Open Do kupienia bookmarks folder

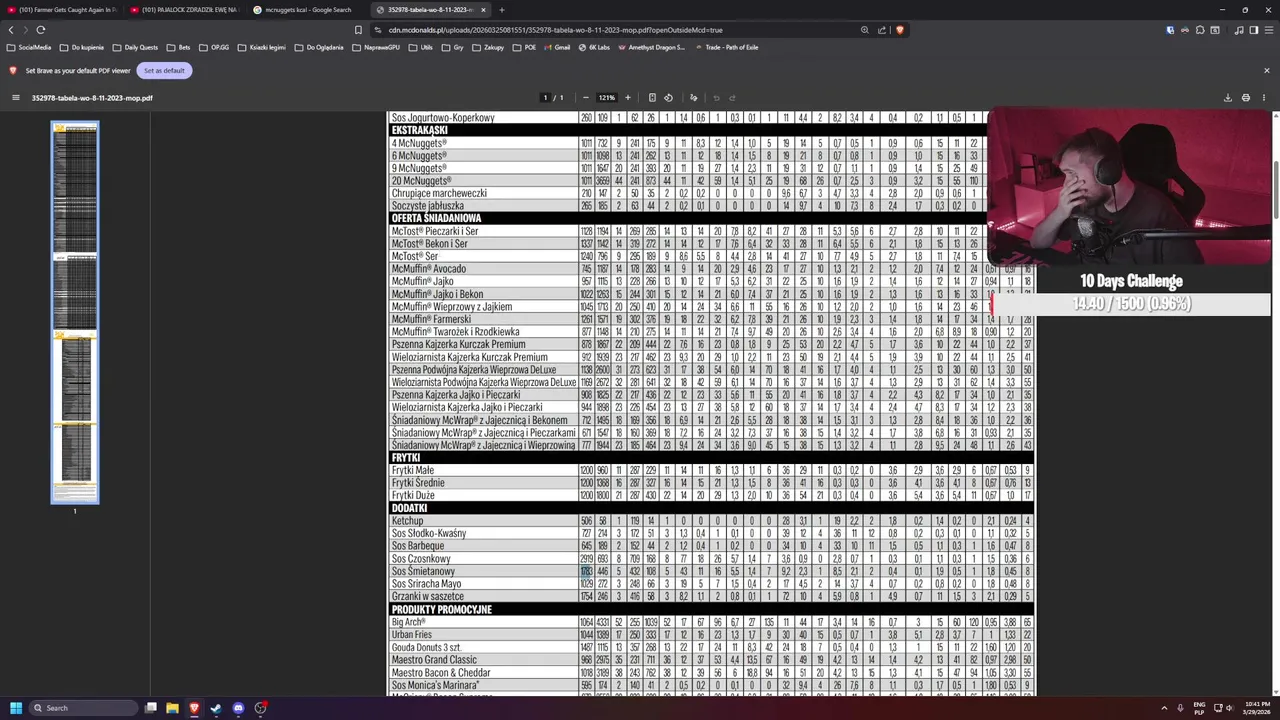tap(82, 47)
